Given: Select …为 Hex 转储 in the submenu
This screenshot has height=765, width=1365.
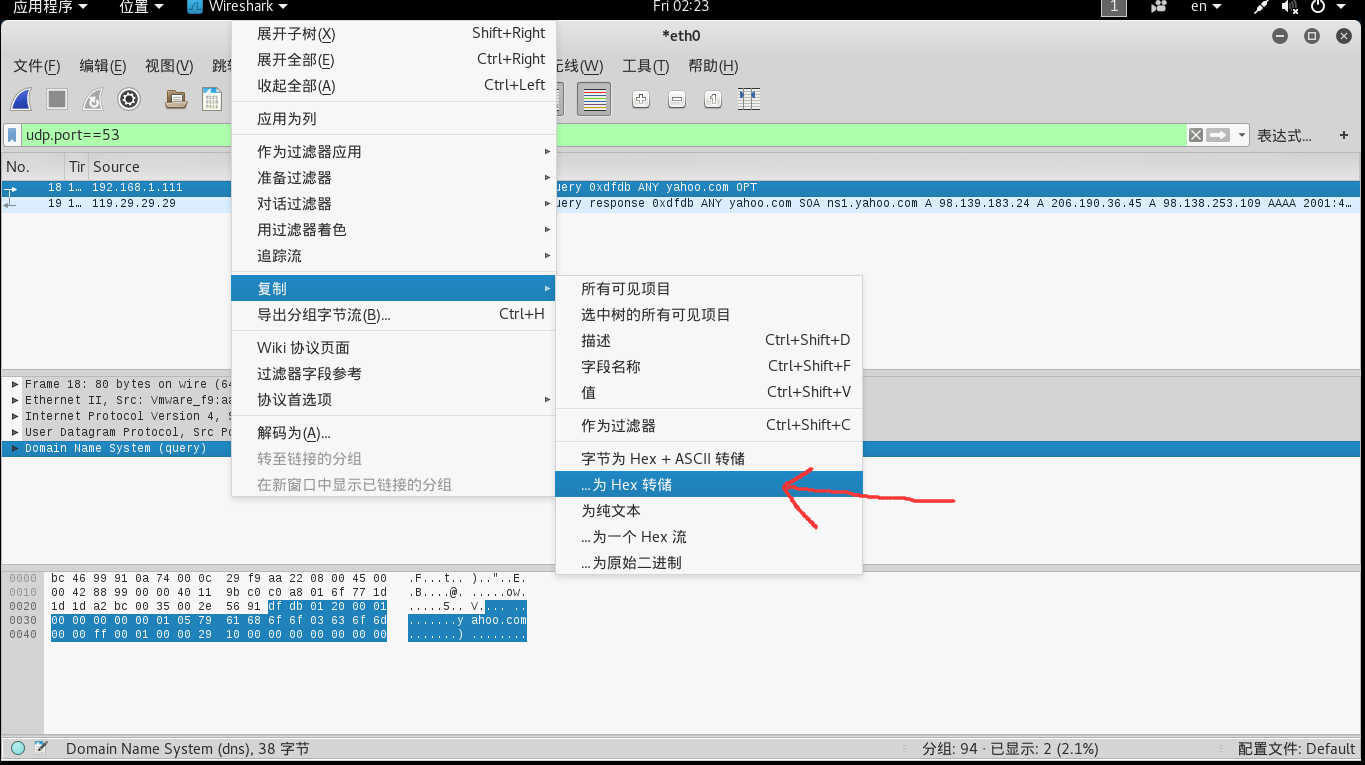Looking at the screenshot, I should point(708,485).
